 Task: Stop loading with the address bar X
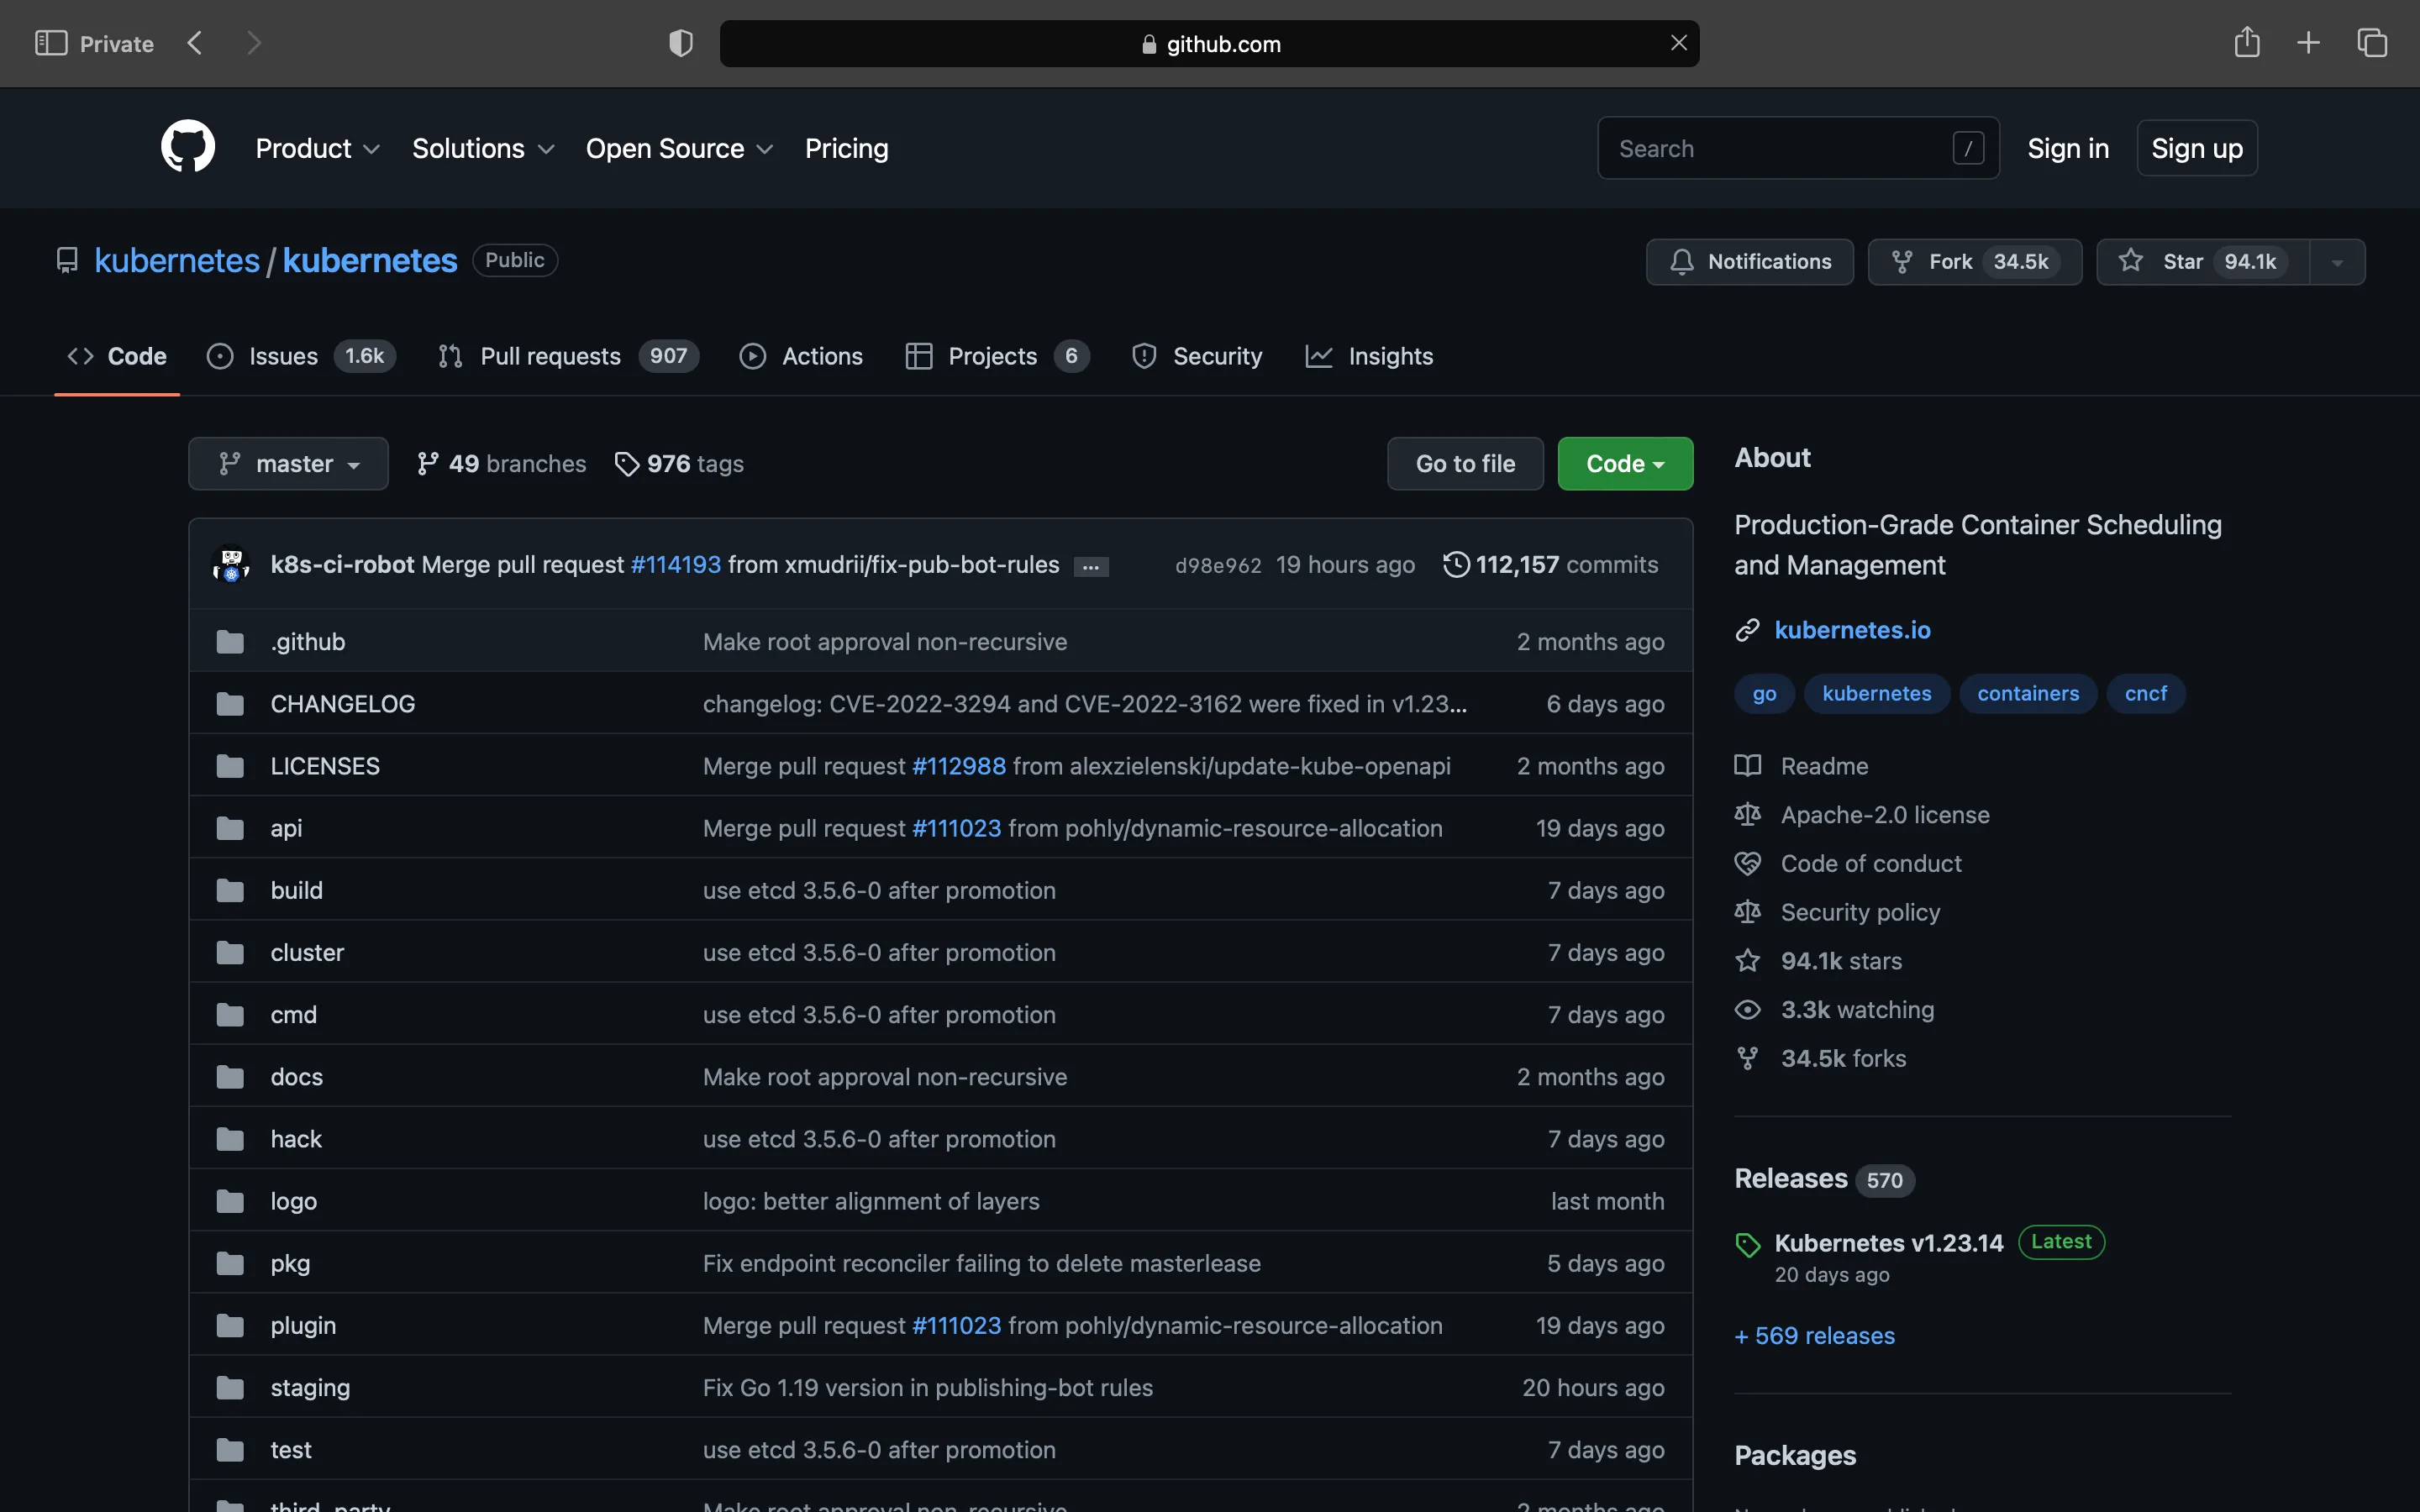1679,43
